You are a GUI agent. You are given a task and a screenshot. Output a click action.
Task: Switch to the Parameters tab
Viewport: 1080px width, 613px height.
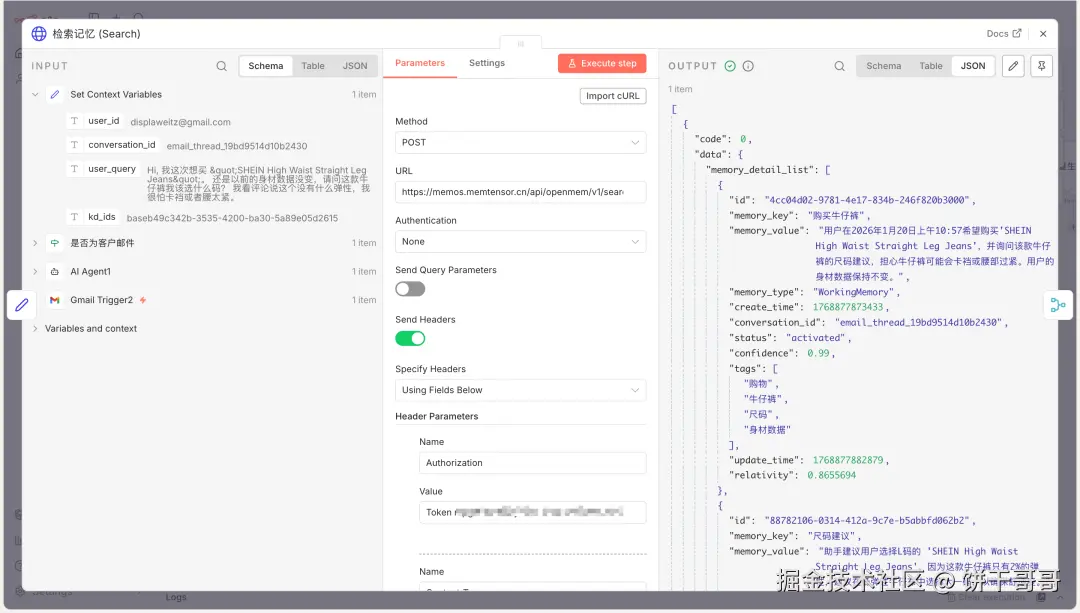(420, 63)
